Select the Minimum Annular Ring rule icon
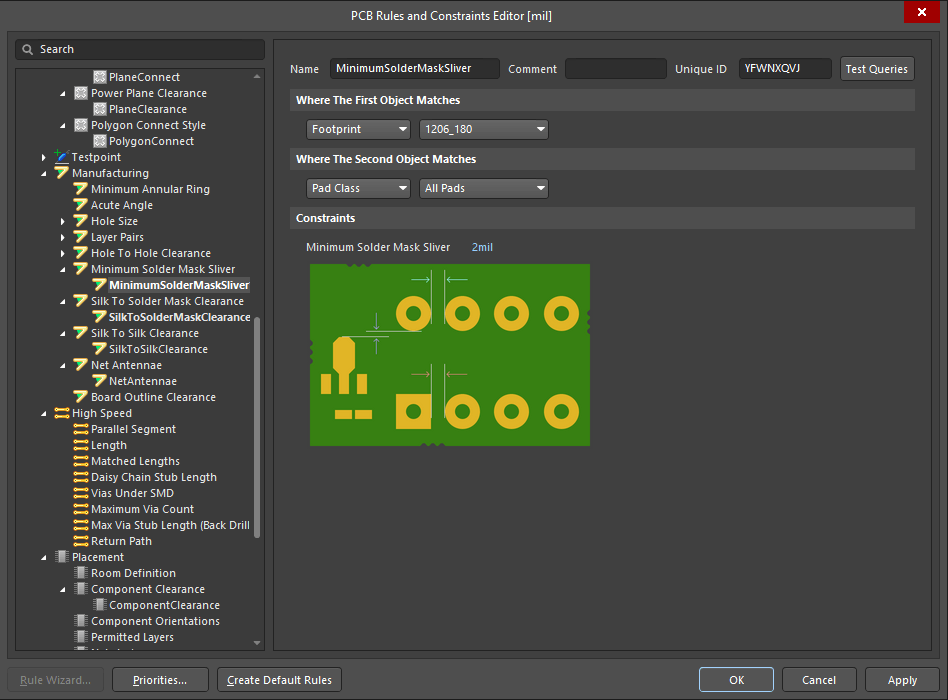The height and width of the screenshot is (700, 948). click(x=81, y=189)
